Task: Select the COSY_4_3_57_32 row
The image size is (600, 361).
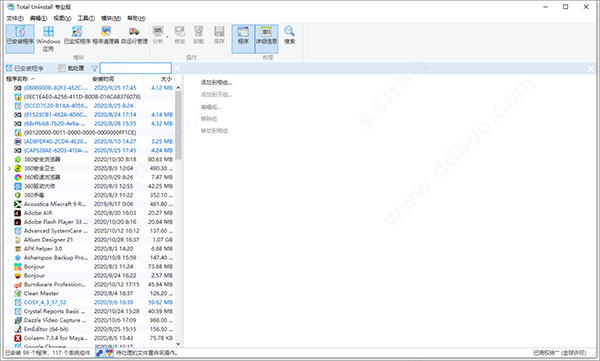Action: pyautogui.click(x=90, y=302)
